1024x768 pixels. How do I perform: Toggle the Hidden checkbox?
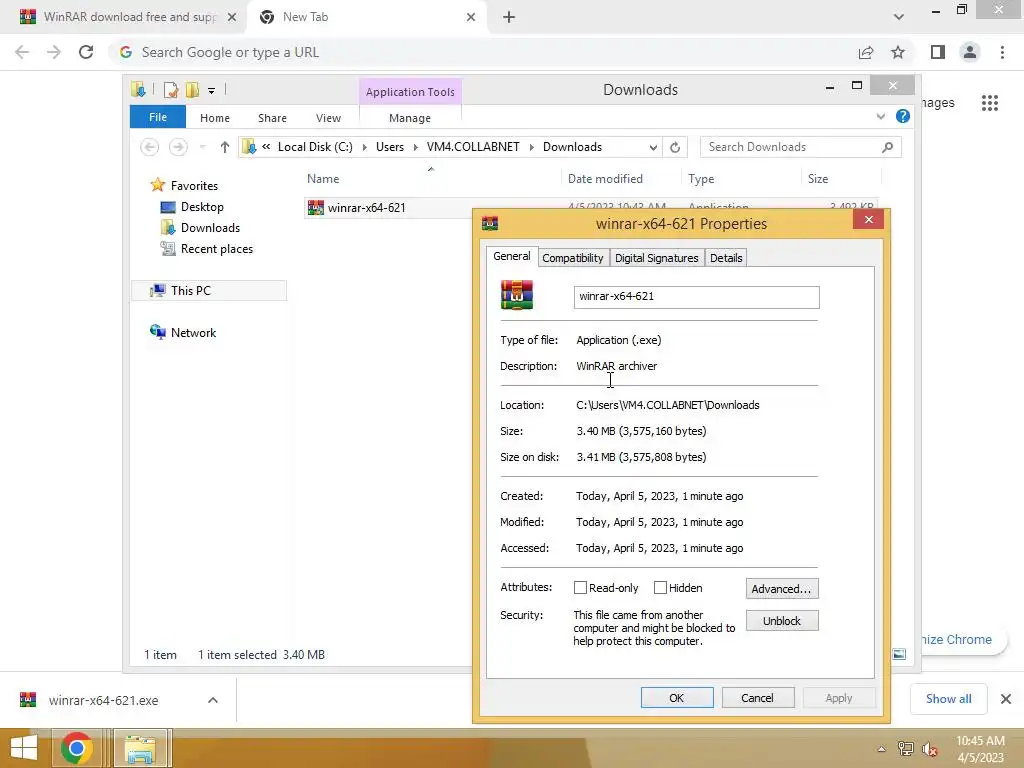coord(660,588)
